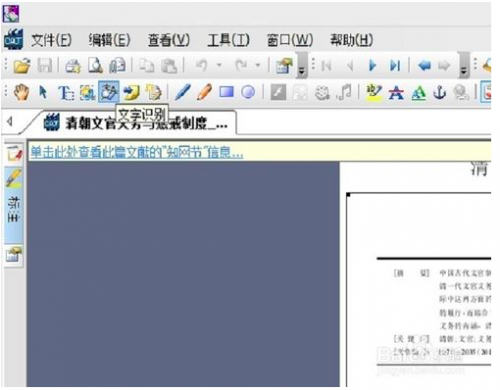This screenshot has width=500, height=390.
Task: Click the music note audio icon
Action: 344,92
